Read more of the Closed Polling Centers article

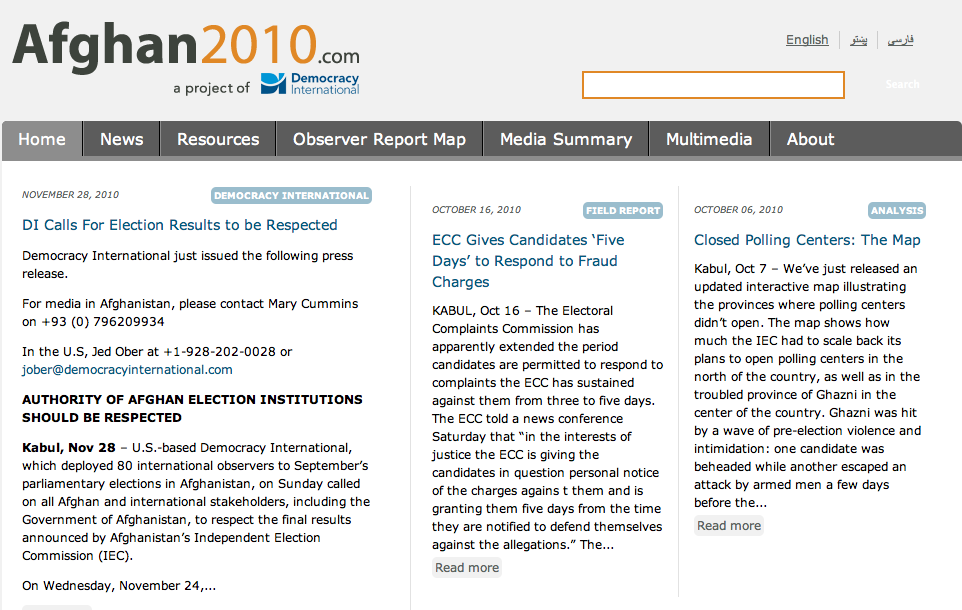coord(729,526)
